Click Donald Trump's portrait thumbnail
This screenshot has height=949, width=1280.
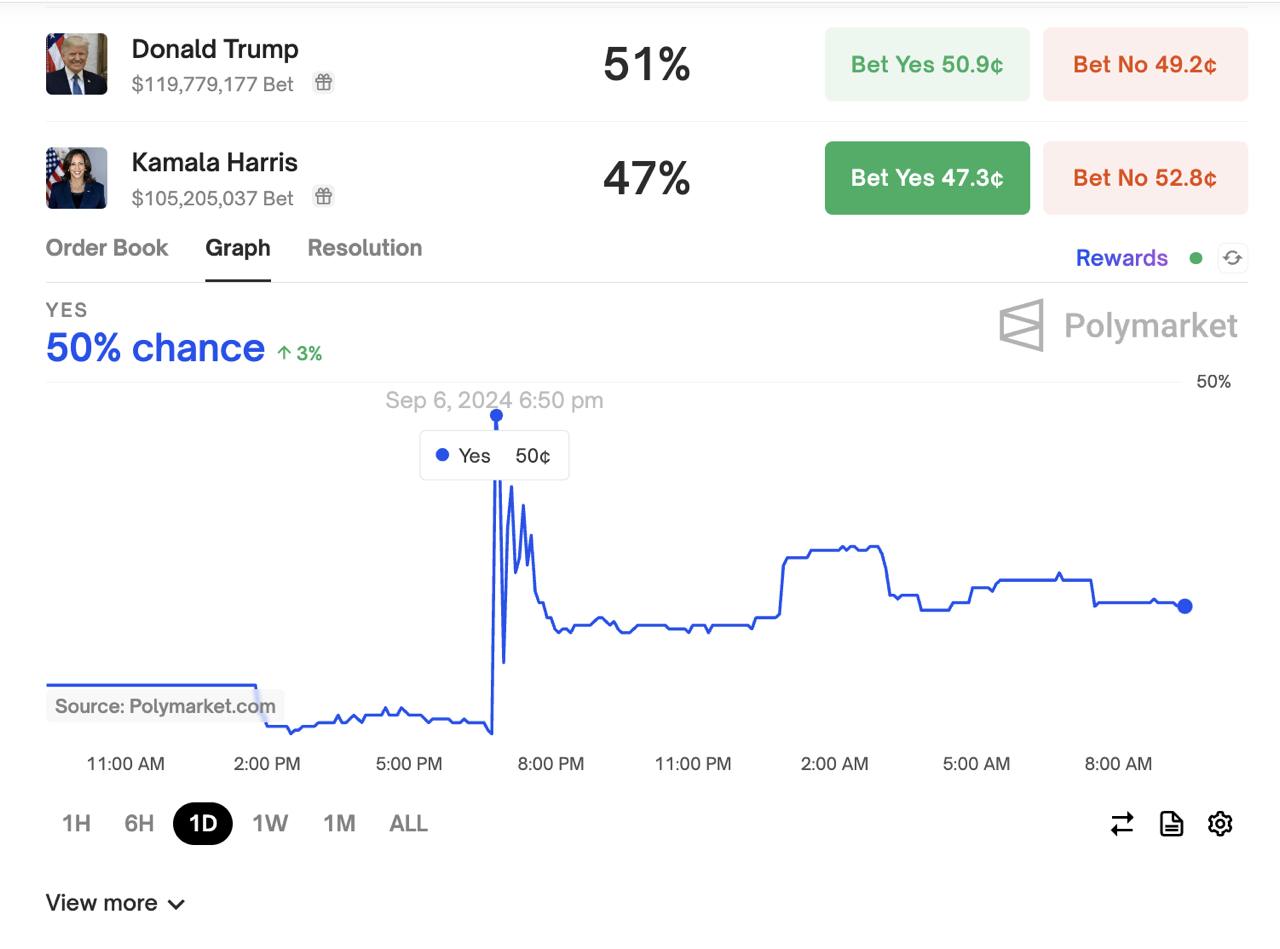click(x=77, y=64)
